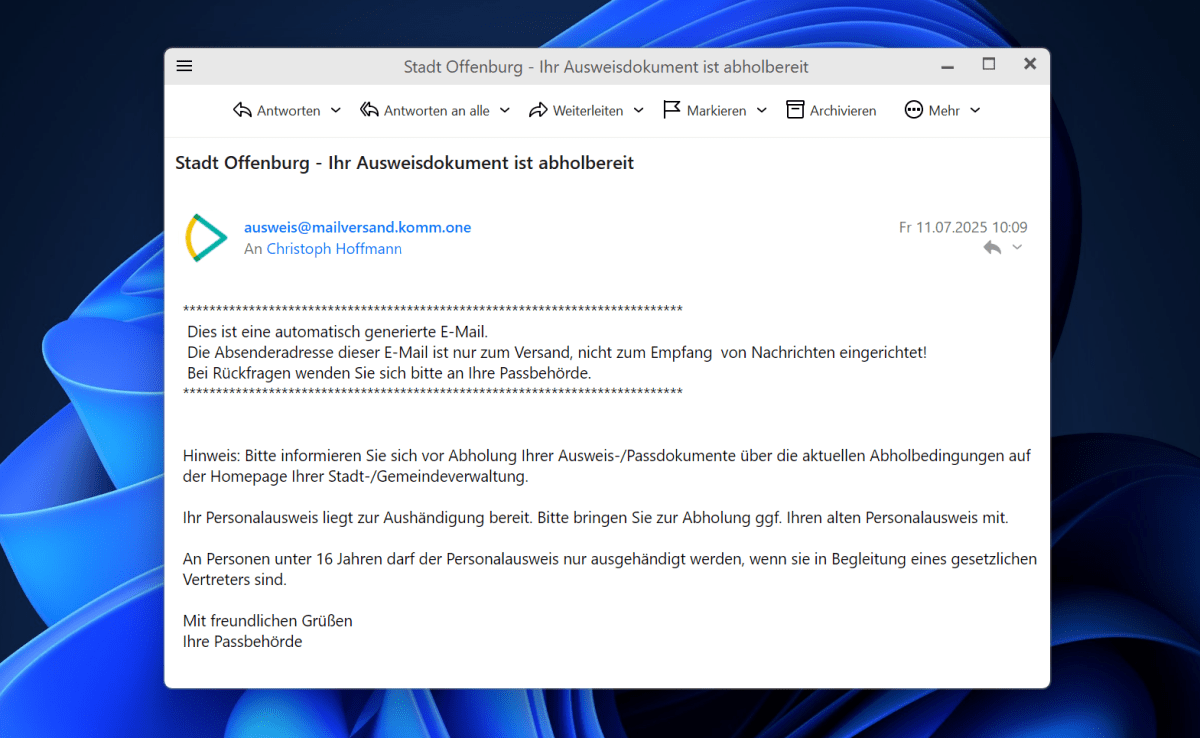The height and width of the screenshot is (738, 1200).
Task: Click the date Fr 11.07.2025 10:09
Action: point(962,227)
